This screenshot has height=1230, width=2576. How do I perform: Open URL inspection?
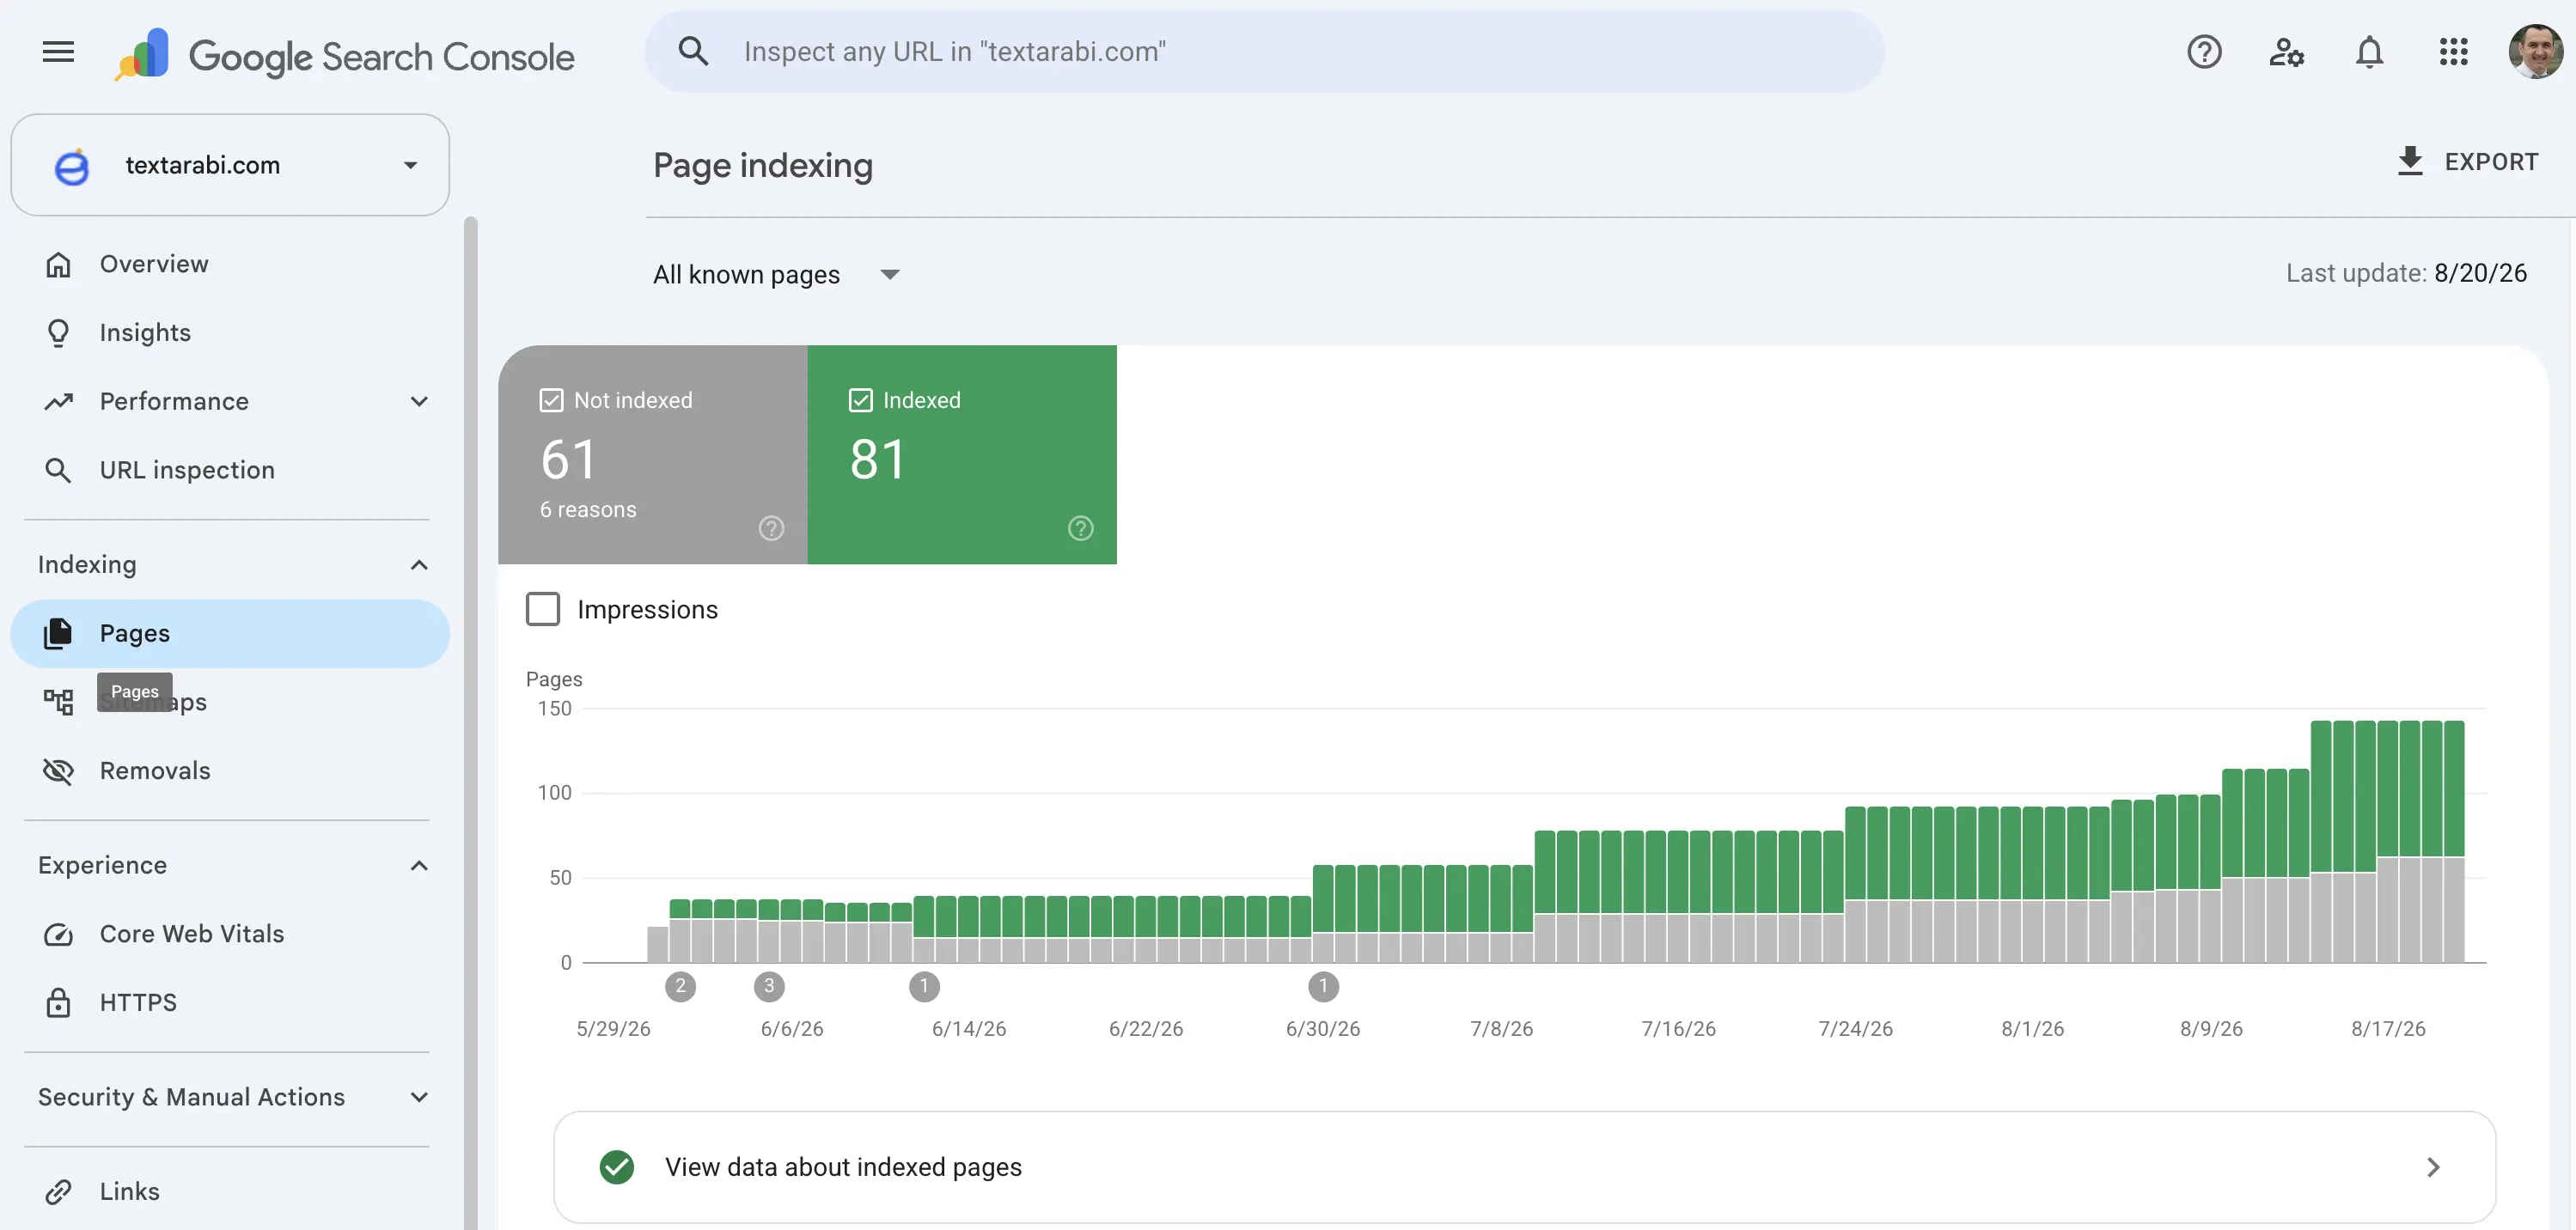pyautogui.click(x=230, y=470)
